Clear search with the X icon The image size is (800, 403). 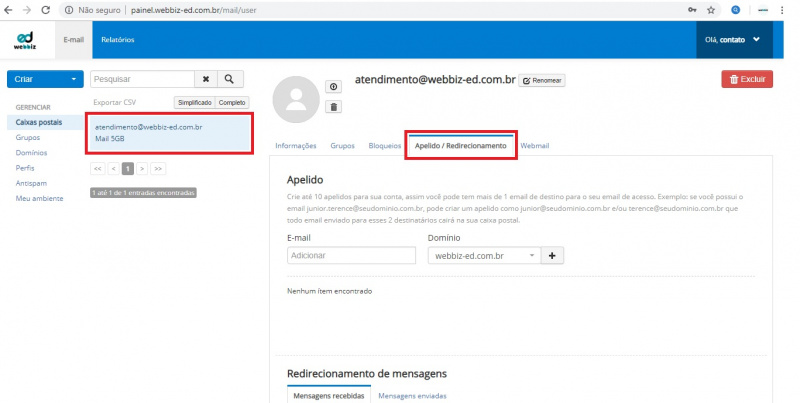205,78
